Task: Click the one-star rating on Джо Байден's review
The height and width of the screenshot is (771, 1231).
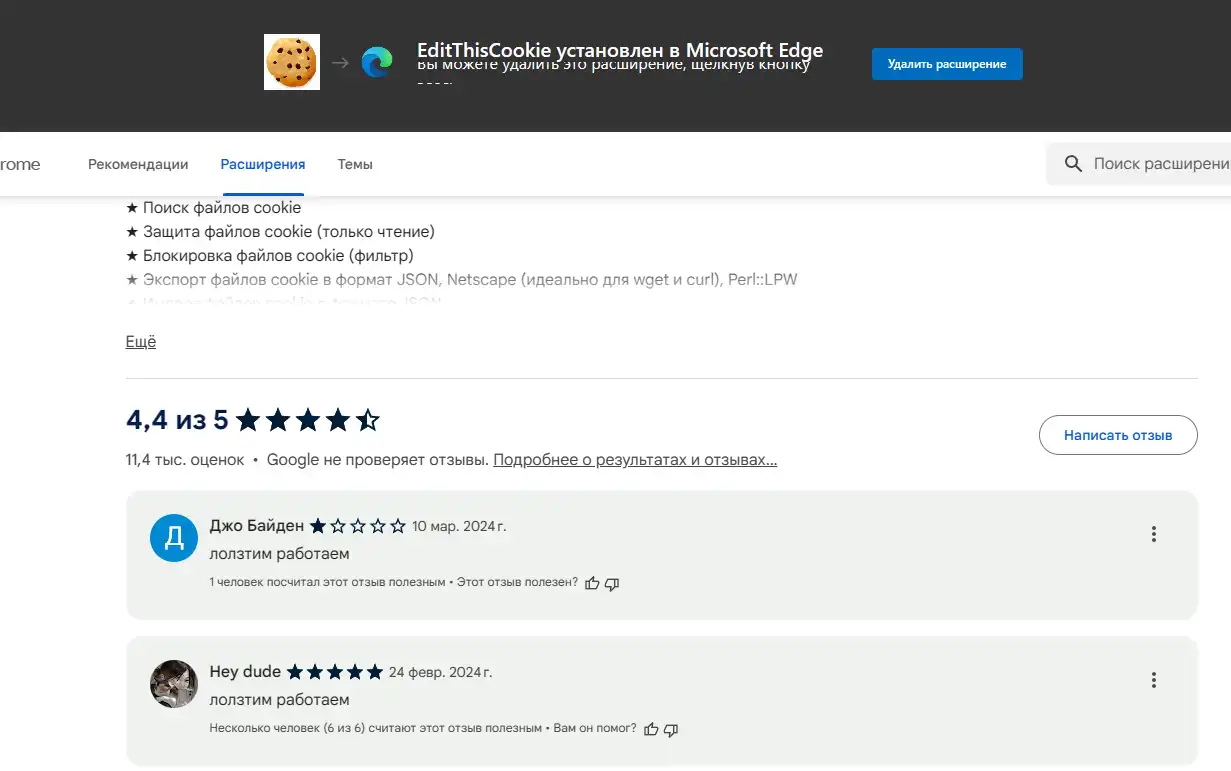Action: [x=358, y=526]
